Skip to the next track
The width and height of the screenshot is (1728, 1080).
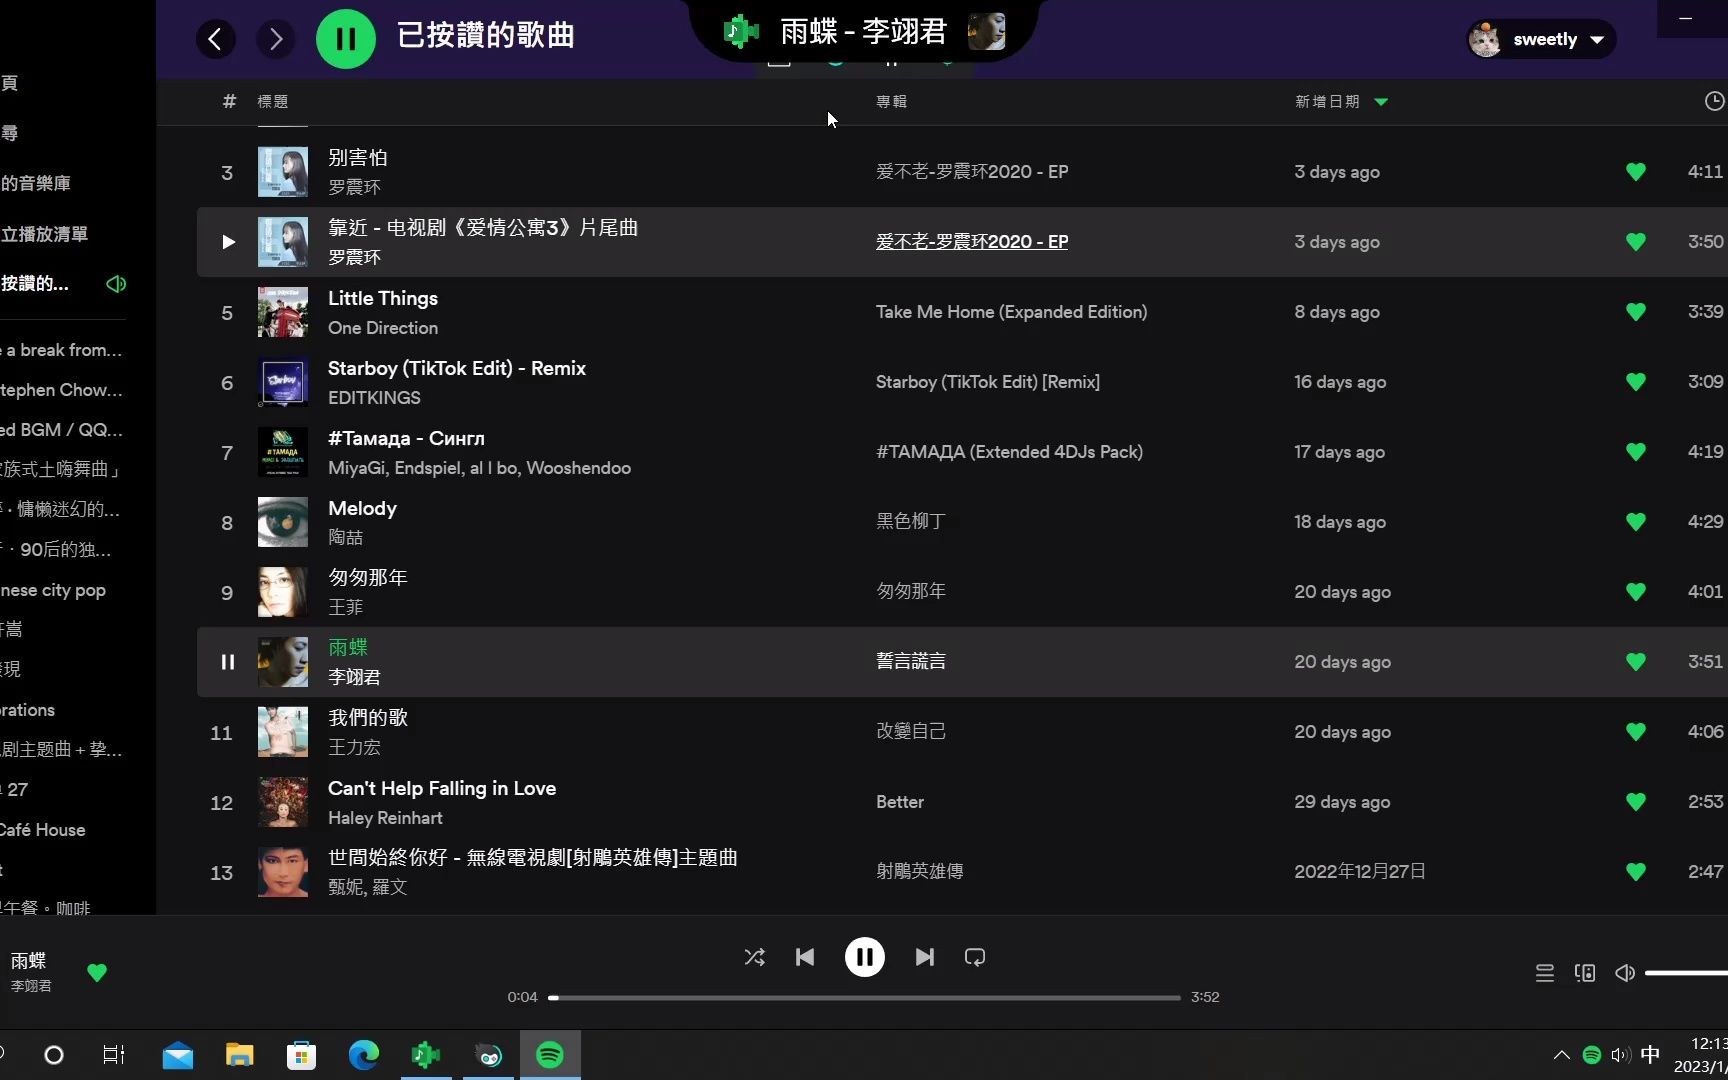pyautogui.click(x=923, y=957)
